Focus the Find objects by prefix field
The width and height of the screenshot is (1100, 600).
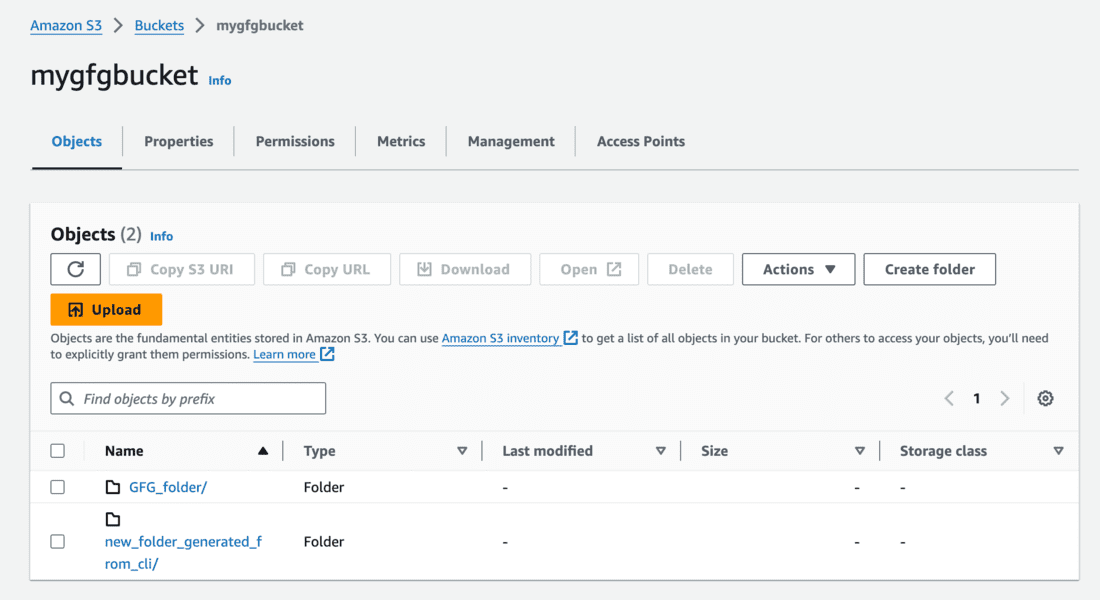point(188,398)
